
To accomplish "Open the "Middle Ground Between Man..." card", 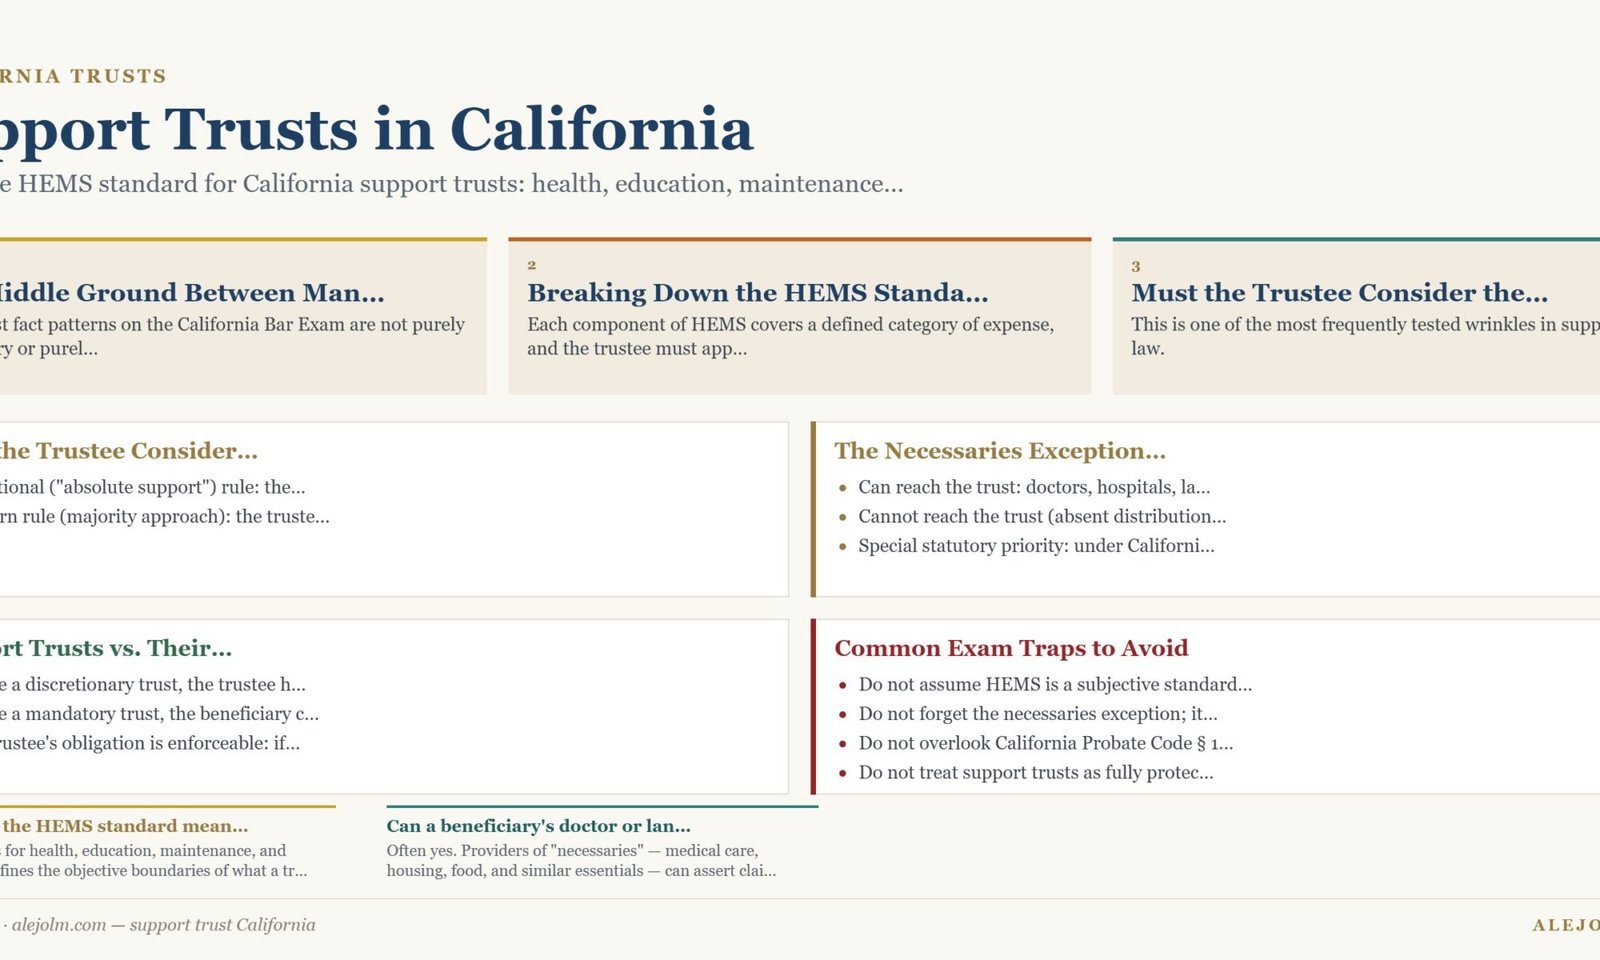I will [x=243, y=317].
